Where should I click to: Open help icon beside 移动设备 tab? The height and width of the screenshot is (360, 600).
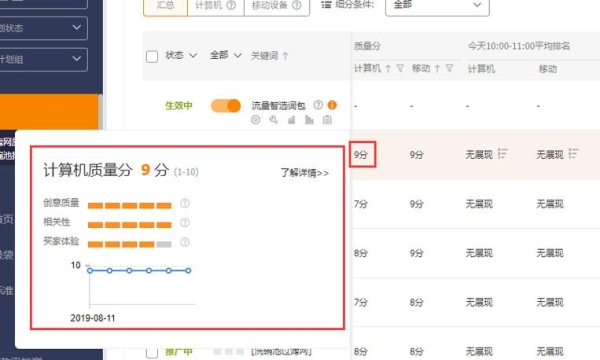[x=297, y=5]
